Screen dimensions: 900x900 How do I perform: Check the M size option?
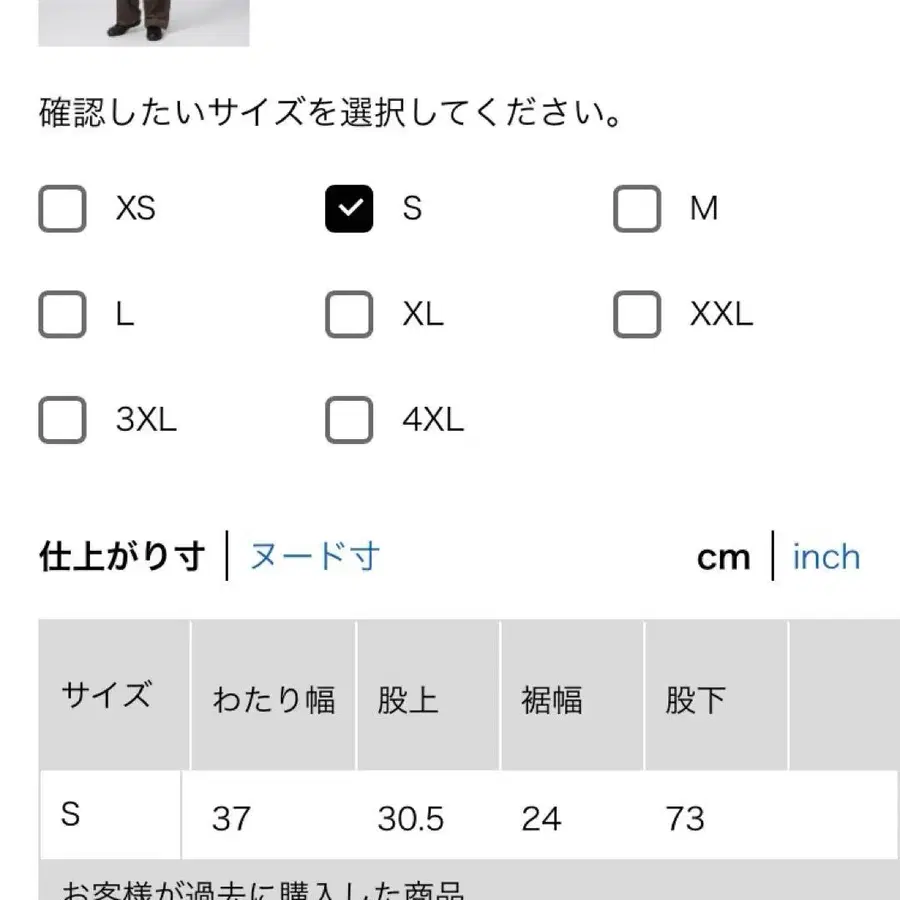tap(636, 209)
